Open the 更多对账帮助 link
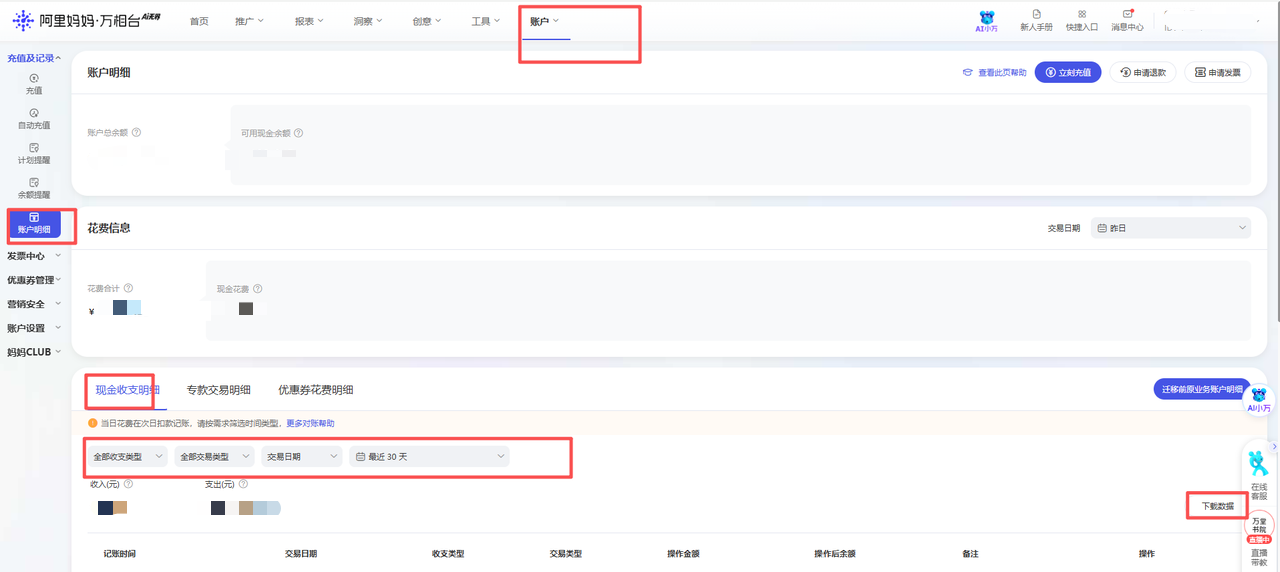1280x572 pixels. 310,424
